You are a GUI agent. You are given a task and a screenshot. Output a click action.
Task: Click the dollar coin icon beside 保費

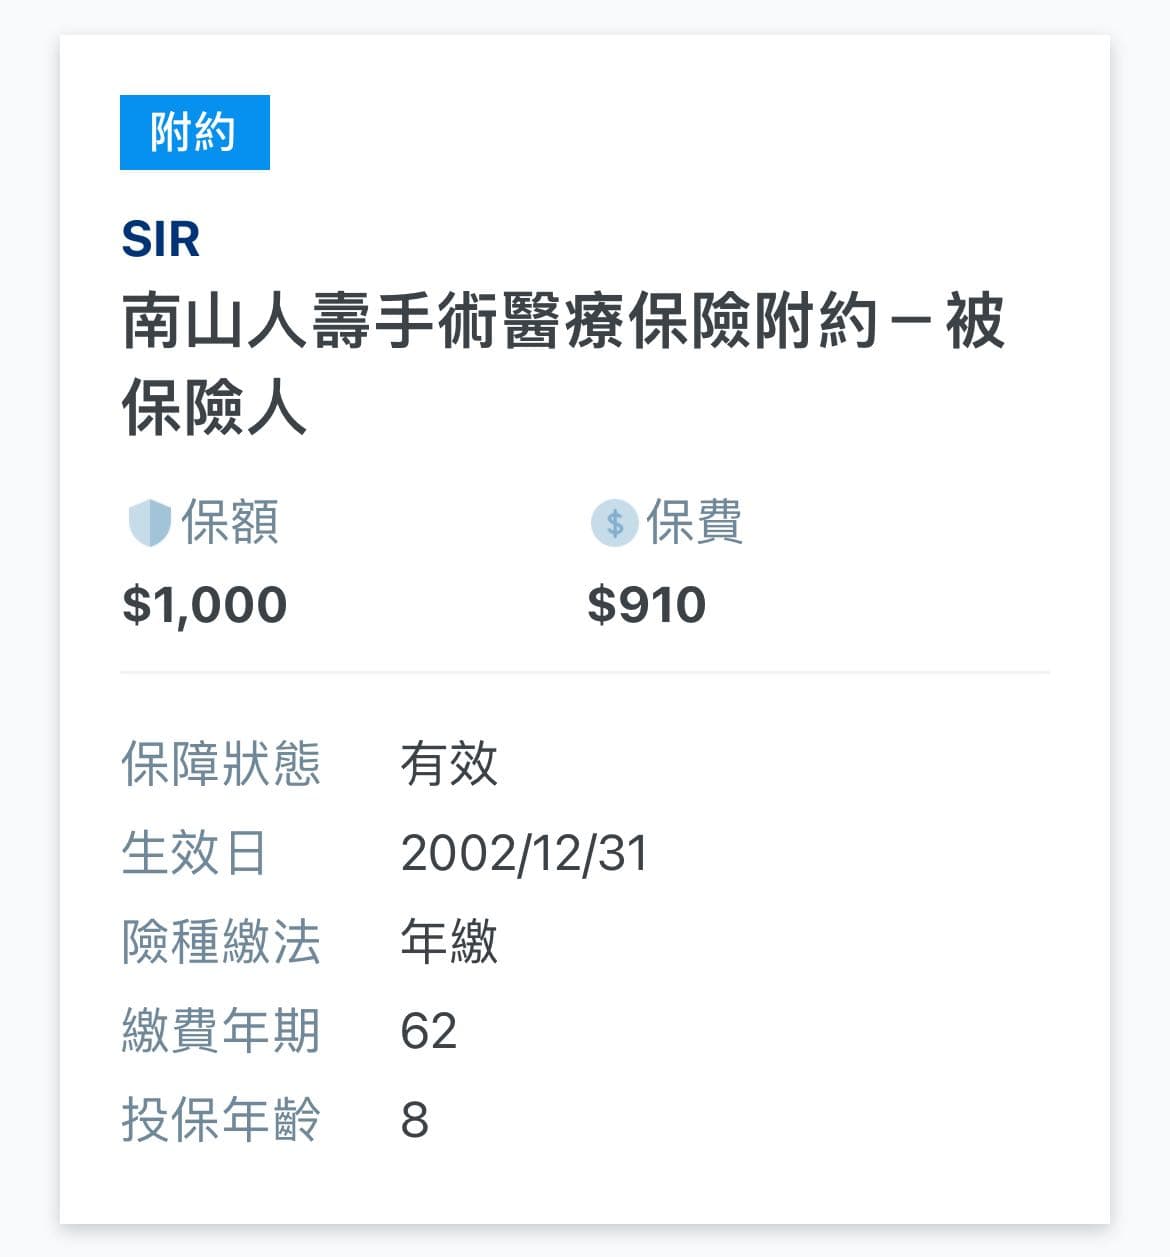coord(614,523)
